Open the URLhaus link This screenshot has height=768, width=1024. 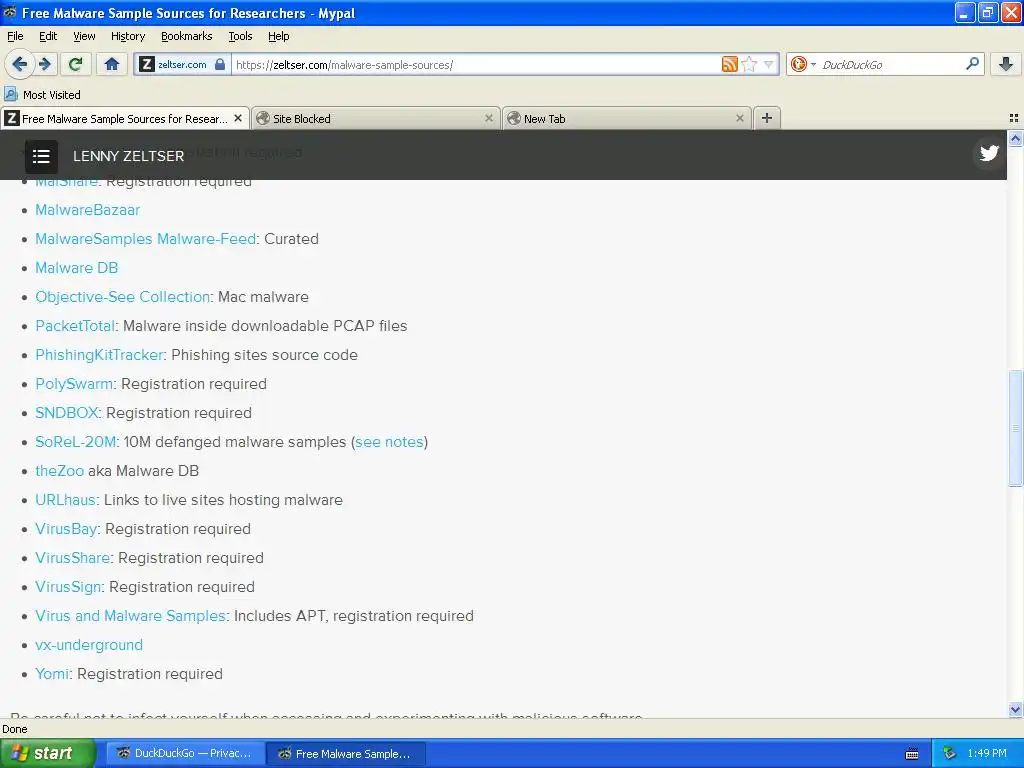pos(65,500)
